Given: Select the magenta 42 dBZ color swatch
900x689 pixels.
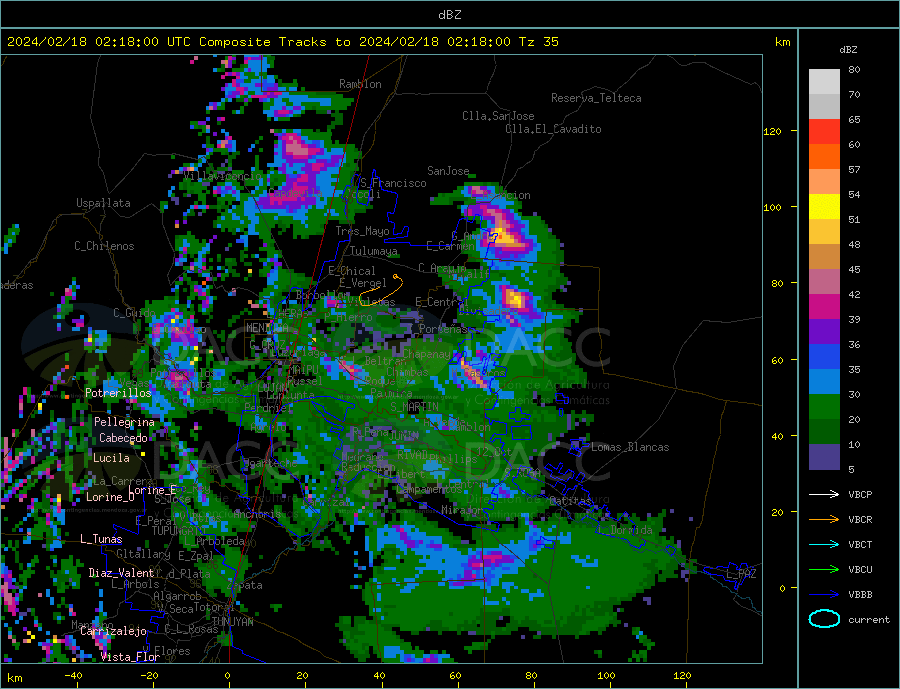Looking at the screenshot, I should coord(824,307).
